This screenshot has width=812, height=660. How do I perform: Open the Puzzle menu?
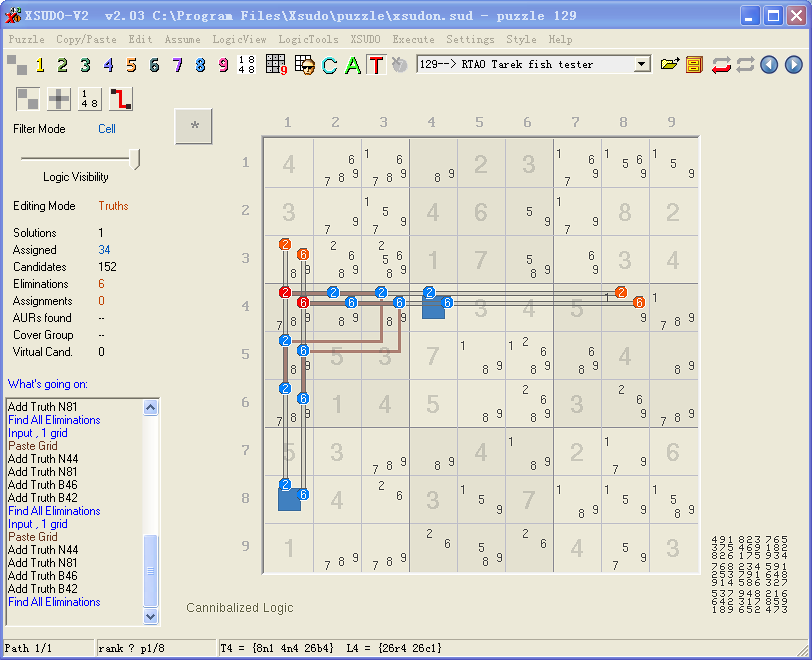click(x=26, y=39)
